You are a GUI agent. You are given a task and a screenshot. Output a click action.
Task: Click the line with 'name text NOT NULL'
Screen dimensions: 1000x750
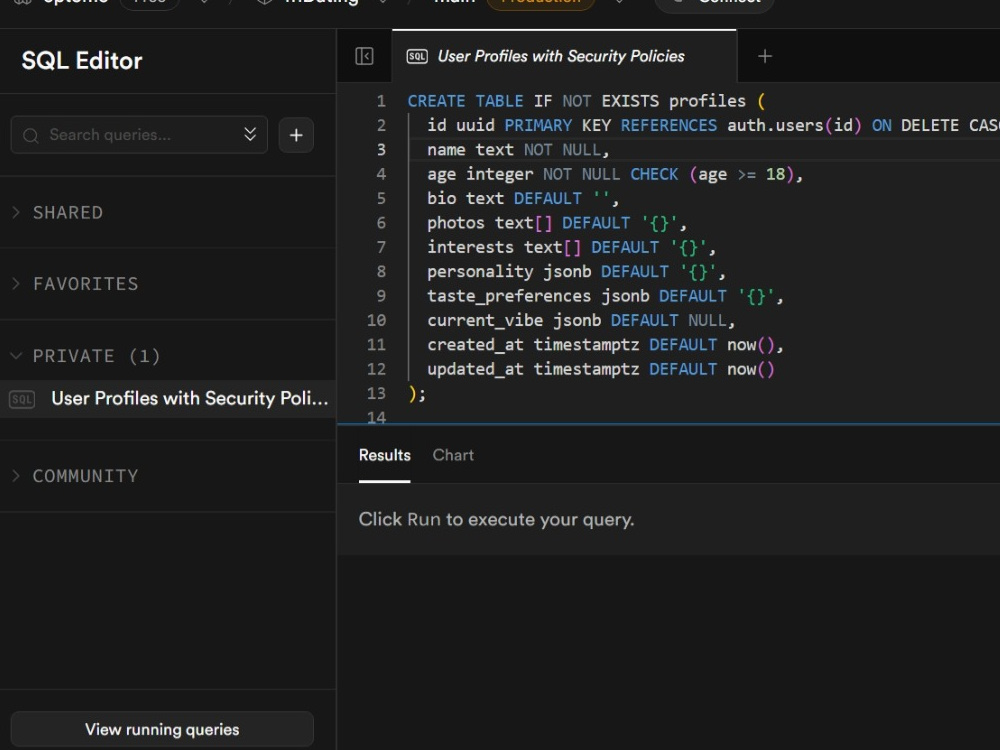click(518, 150)
